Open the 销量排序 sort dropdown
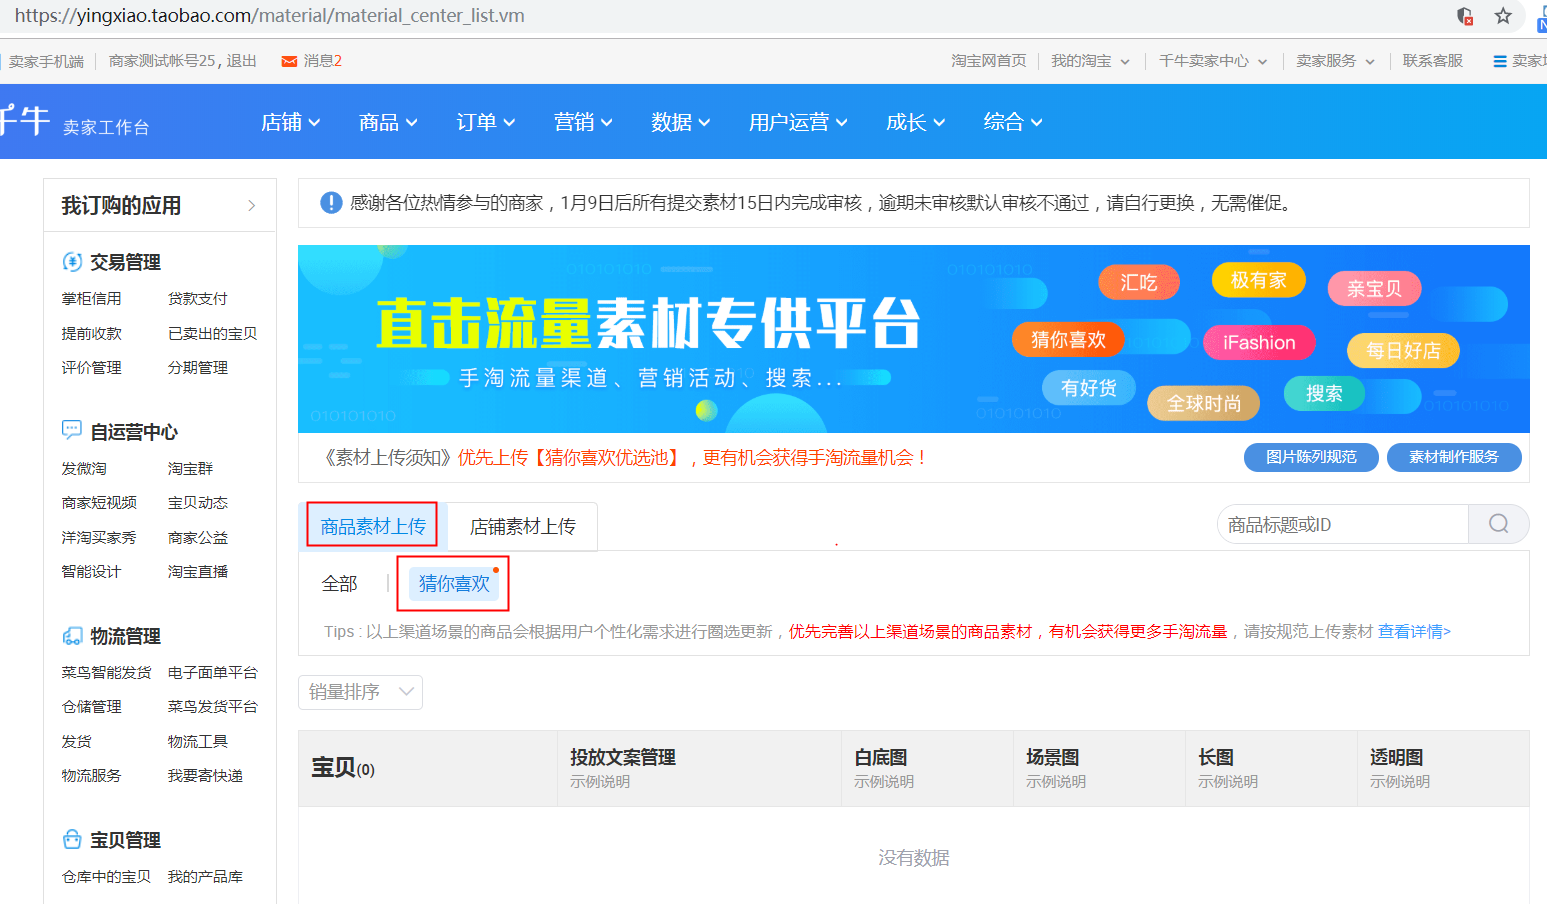Viewport: 1547px width, 904px height. tap(360, 692)
